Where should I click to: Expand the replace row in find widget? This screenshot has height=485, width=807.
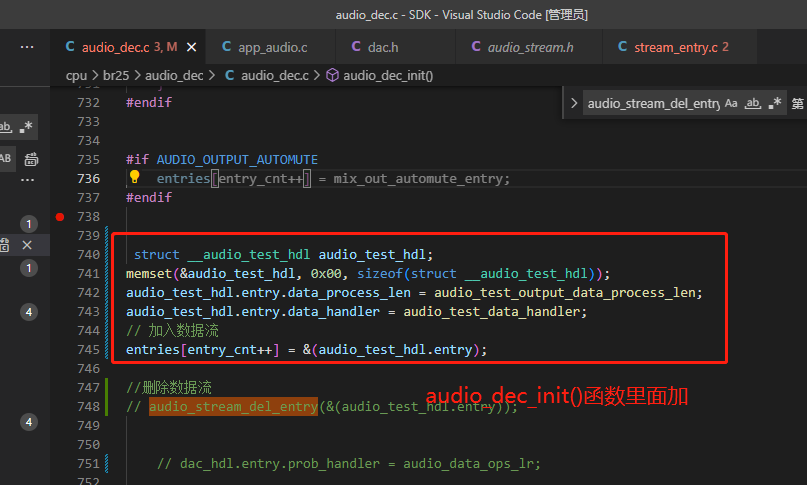574,103
